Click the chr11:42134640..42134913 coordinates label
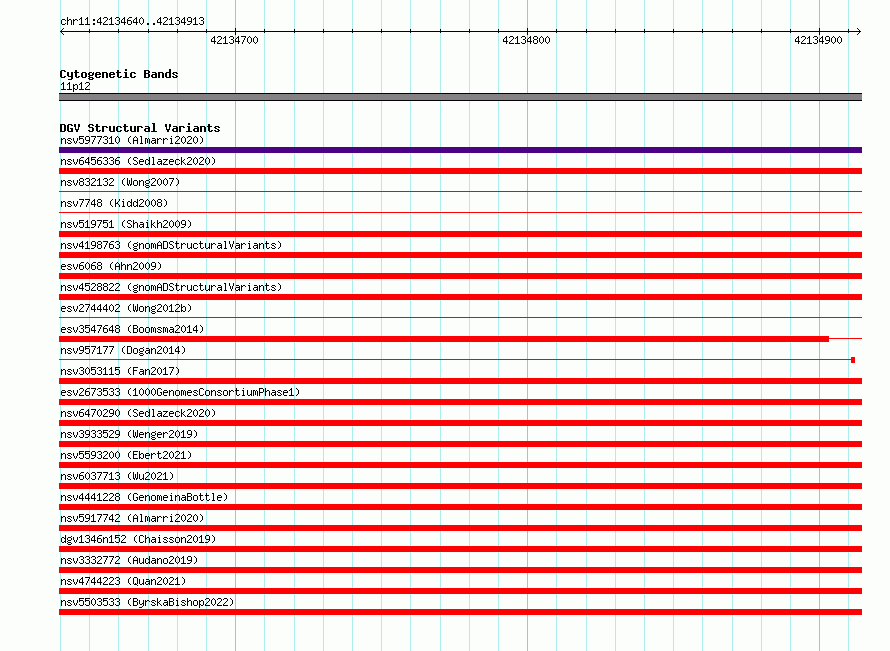 [132, 21]
